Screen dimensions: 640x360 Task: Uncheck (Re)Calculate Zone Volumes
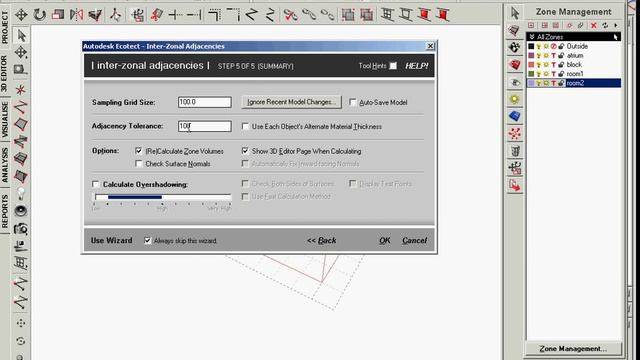(139, 151)
